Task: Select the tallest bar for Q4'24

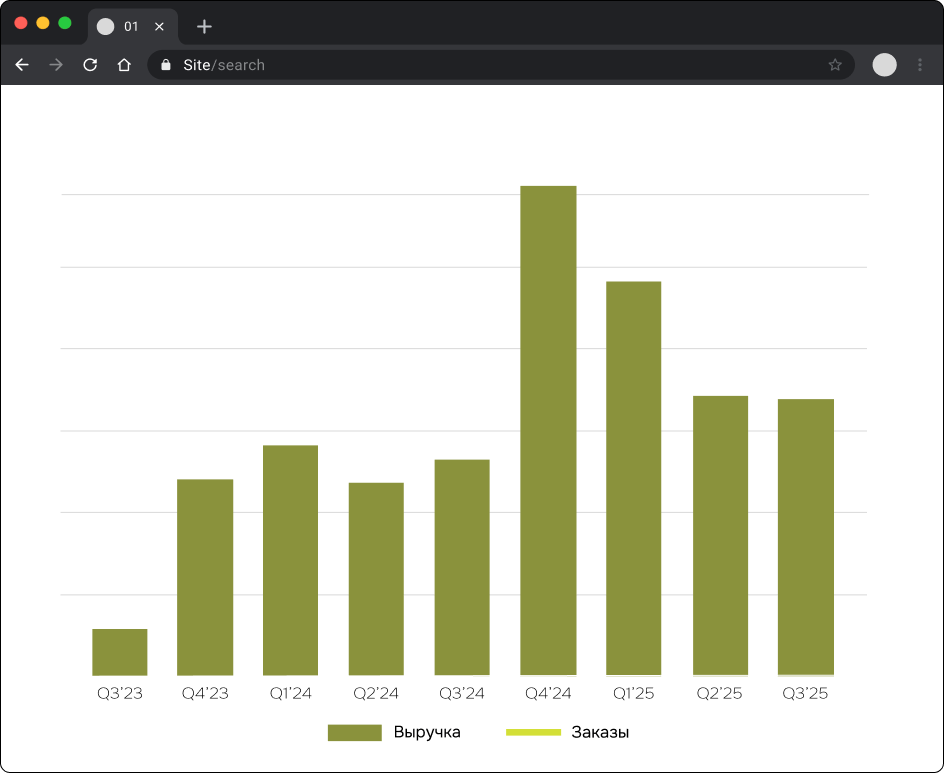Action: point(548,430)
